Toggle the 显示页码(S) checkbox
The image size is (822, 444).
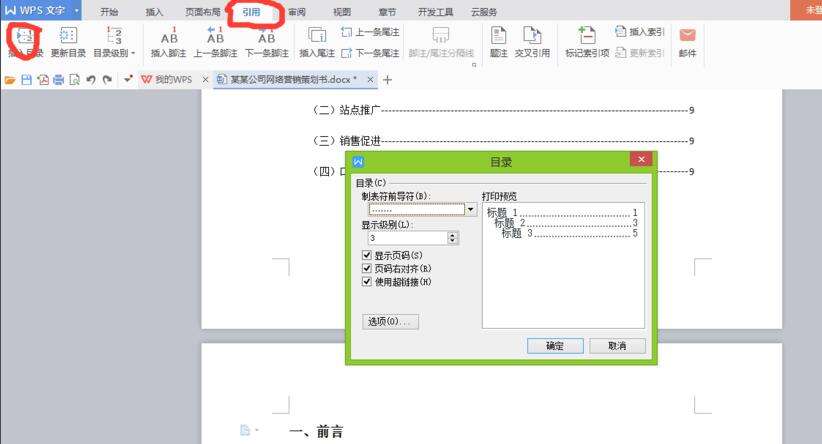(367, 255)
